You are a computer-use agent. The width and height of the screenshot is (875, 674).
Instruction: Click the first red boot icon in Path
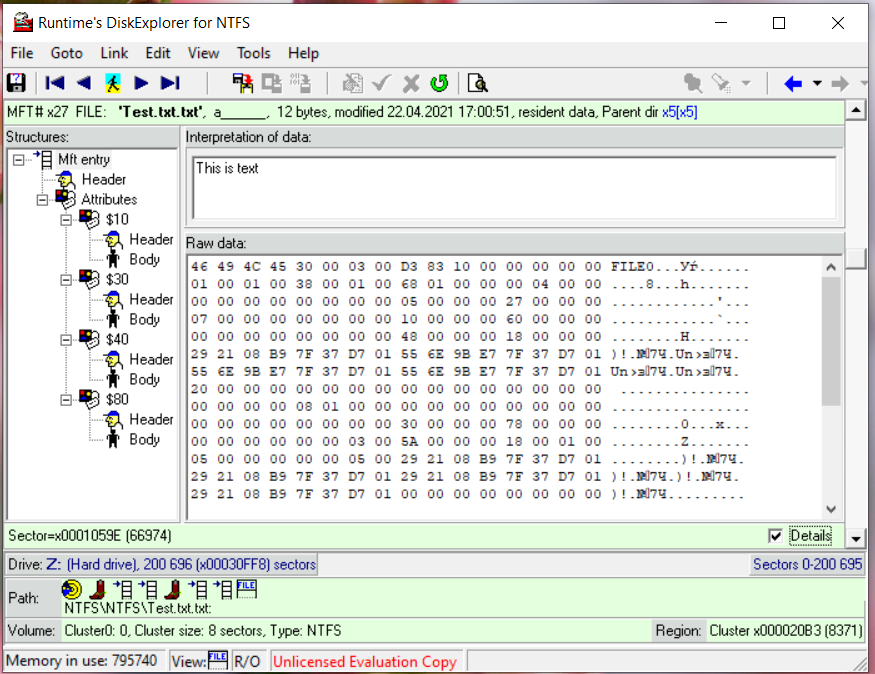tap(99, 589)
